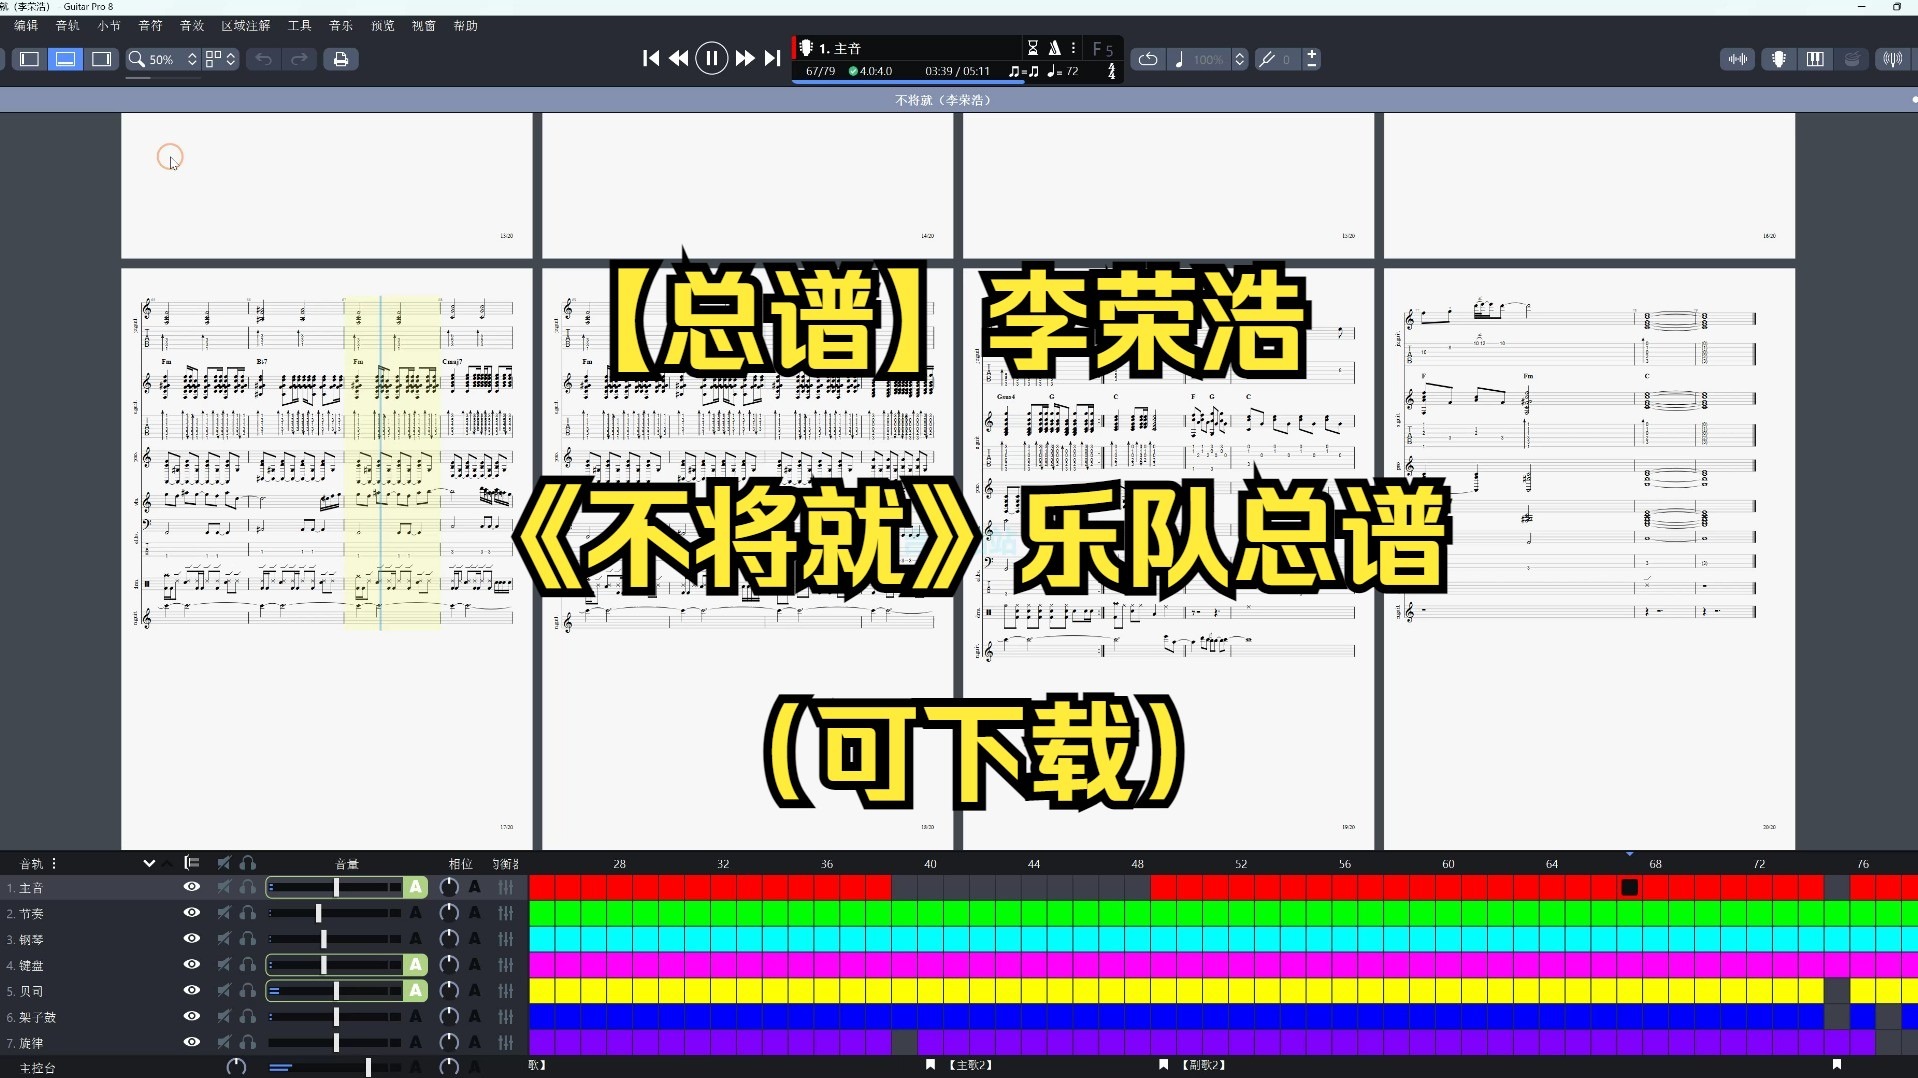Image resolution: width=1918 pixels, height=1078 pixels.
Task: Open the print dialog
Action: (340, 59)
